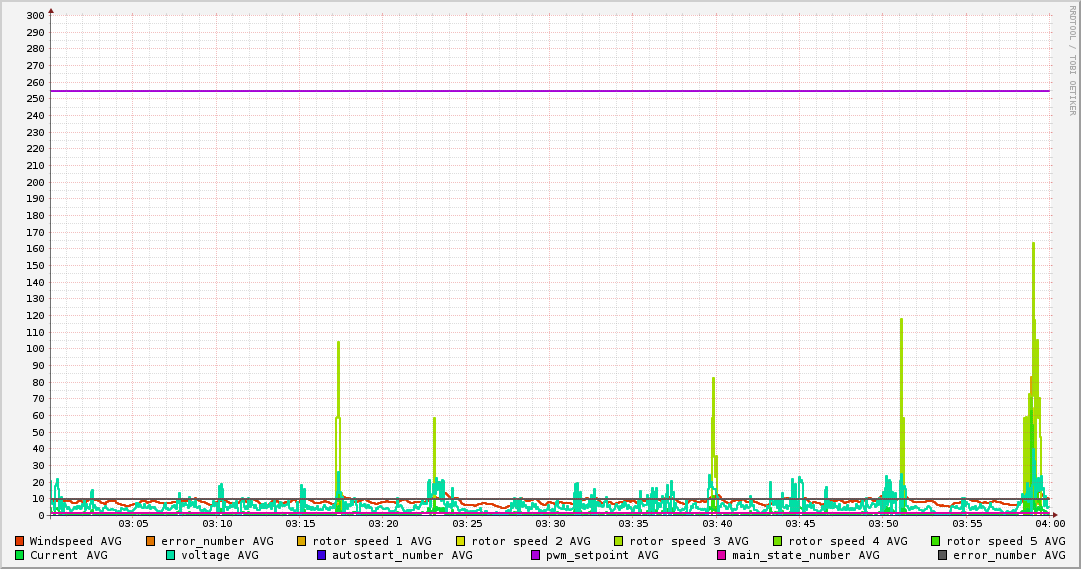The image size is (1081, 569).
Task: Click the 04:00 time axis label
Action: click(1049, 524)
